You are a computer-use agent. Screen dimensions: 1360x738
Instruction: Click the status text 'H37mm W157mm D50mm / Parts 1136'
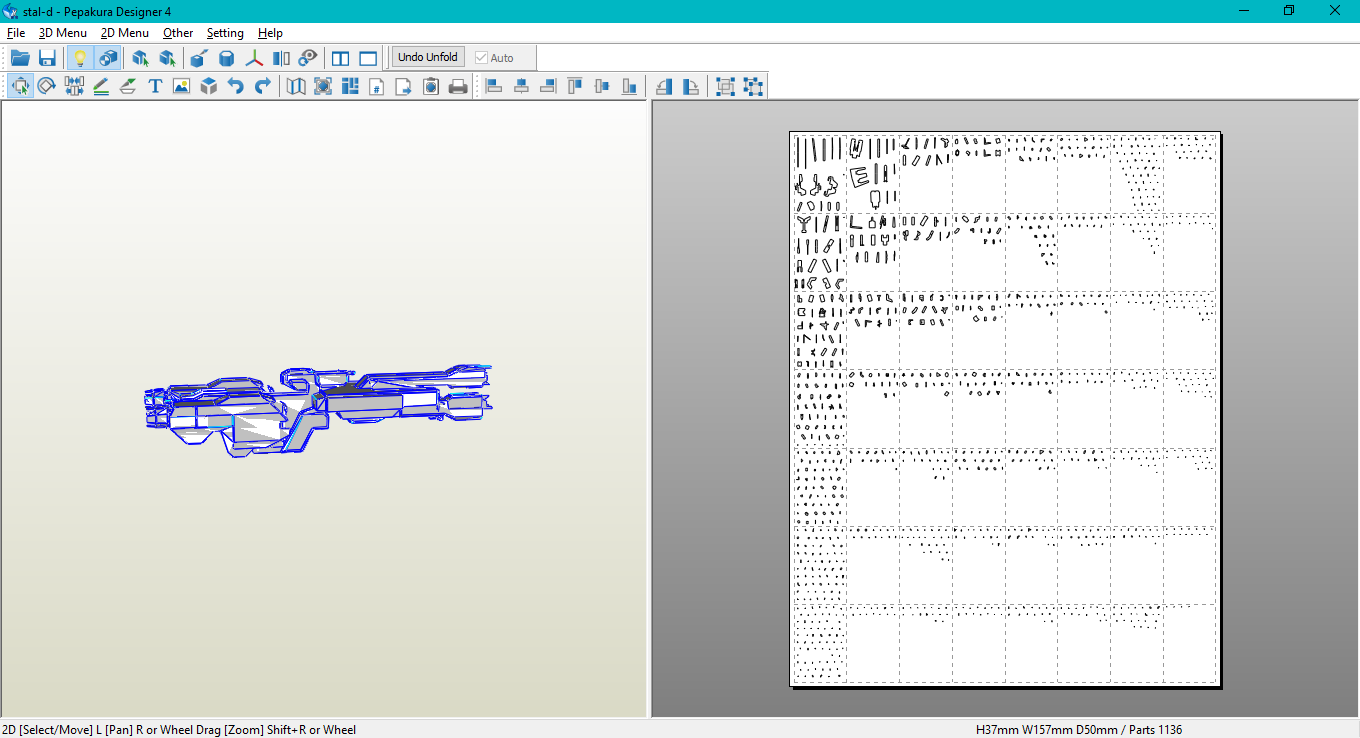tap(1079, 730)
